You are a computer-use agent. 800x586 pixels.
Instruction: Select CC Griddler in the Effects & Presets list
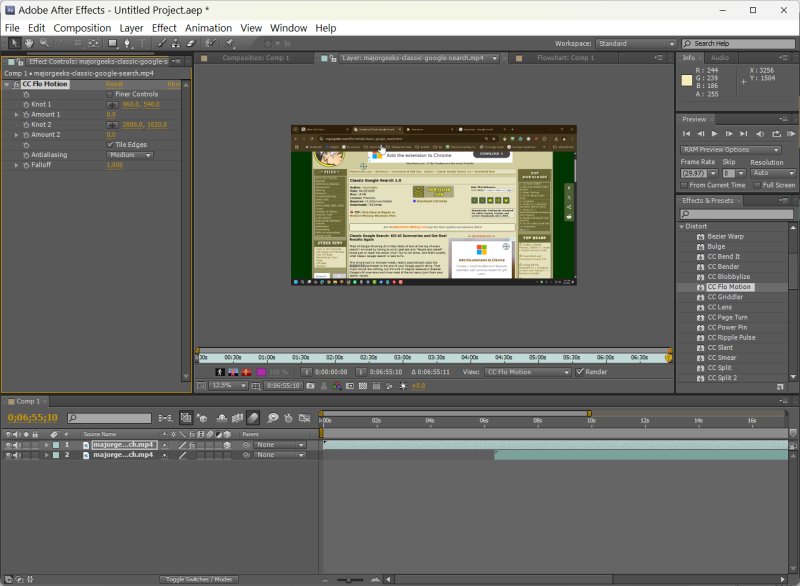tap(725, 297)
